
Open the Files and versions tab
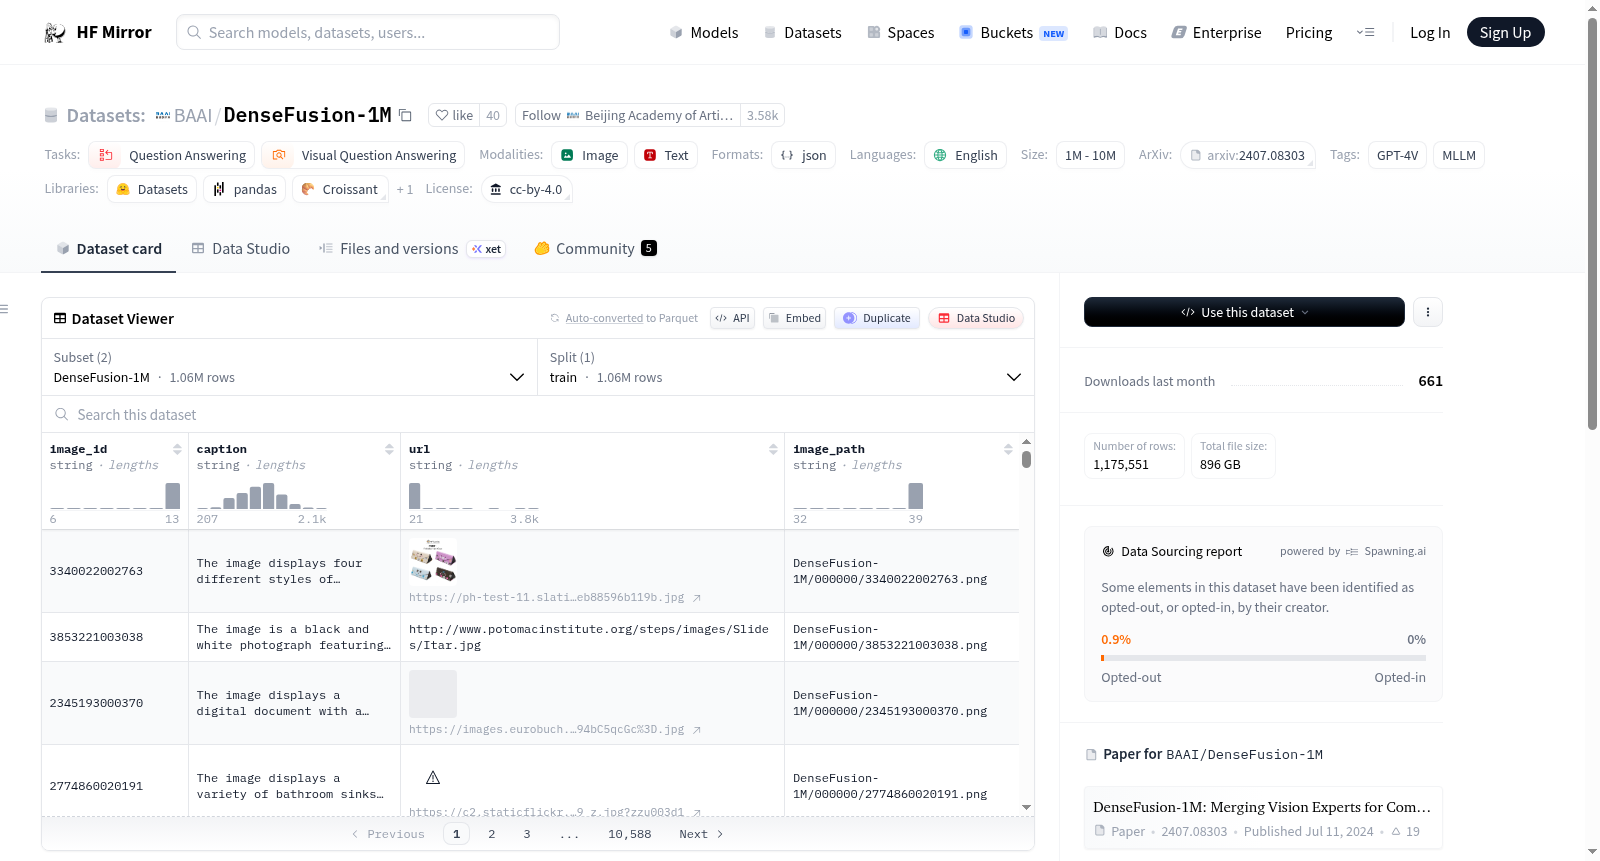click(412, 249)
